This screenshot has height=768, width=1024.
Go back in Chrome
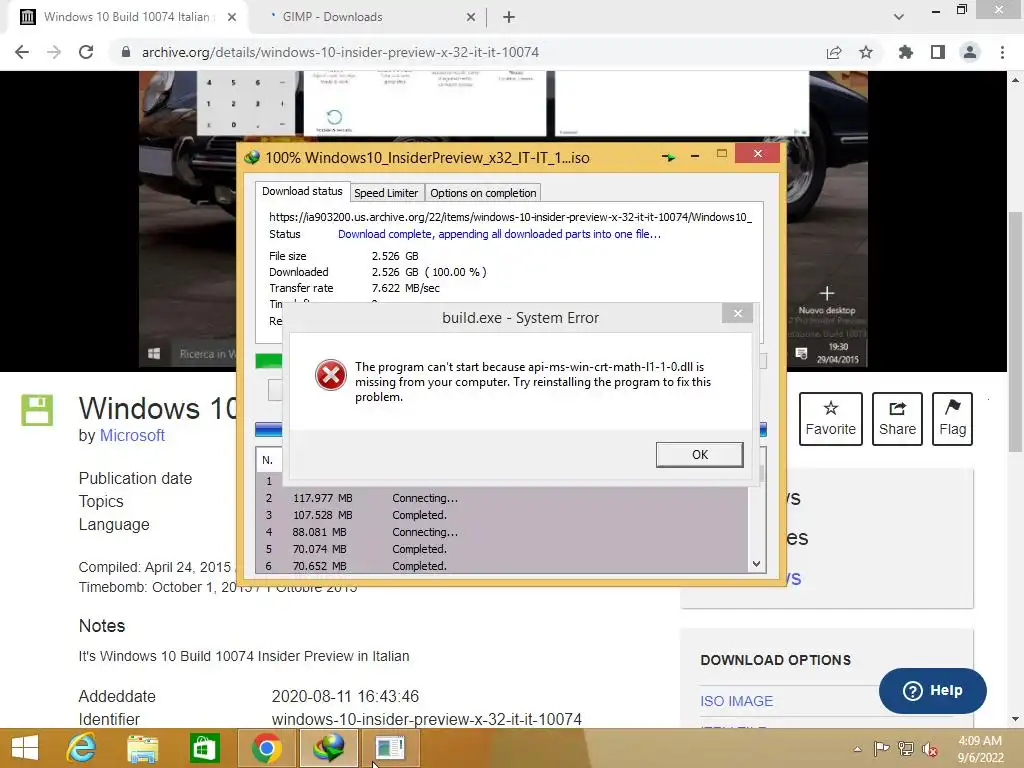22,52
